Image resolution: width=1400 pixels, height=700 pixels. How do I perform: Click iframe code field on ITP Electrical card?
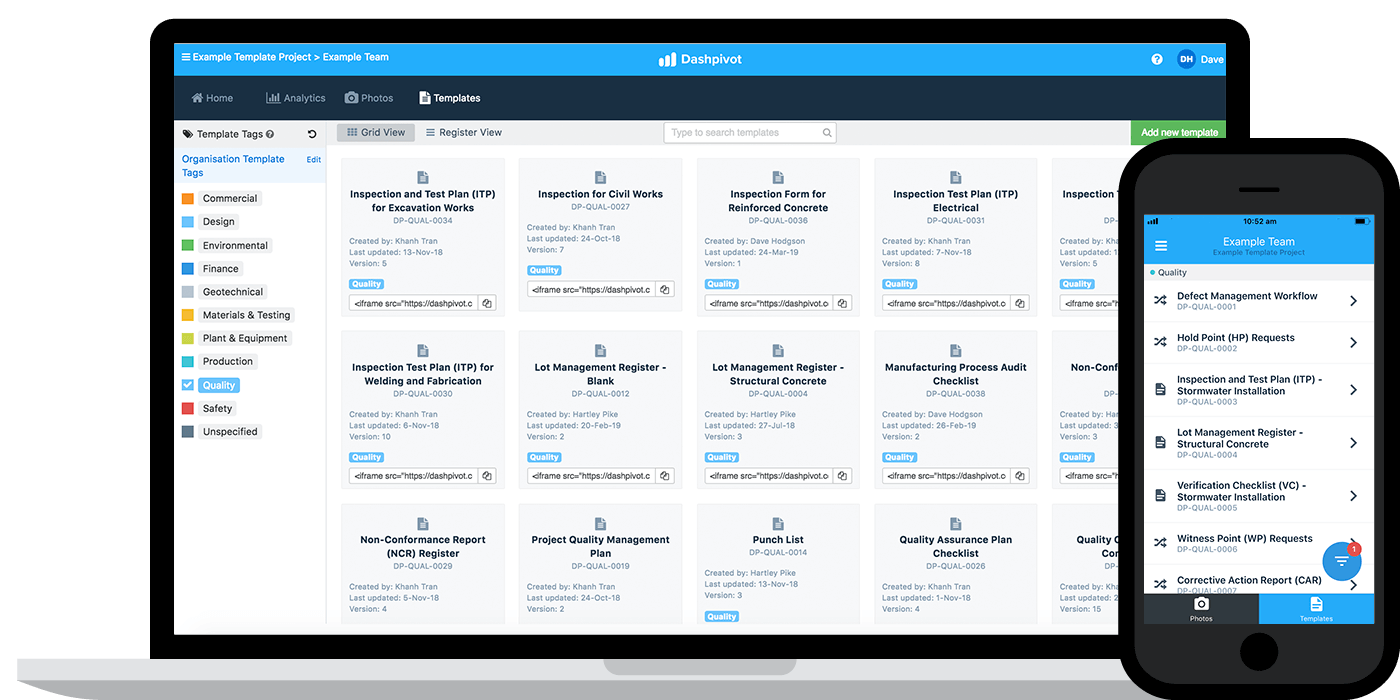pos(947,303)
